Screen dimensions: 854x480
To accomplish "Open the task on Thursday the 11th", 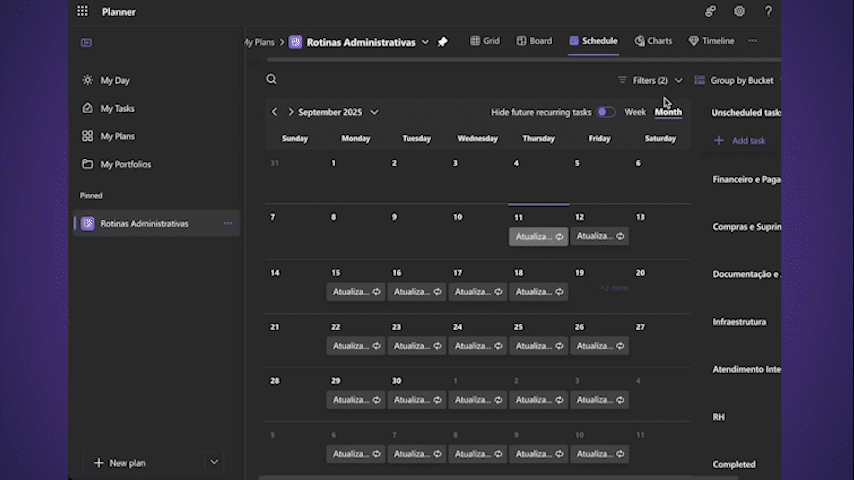I will [538, 237].
